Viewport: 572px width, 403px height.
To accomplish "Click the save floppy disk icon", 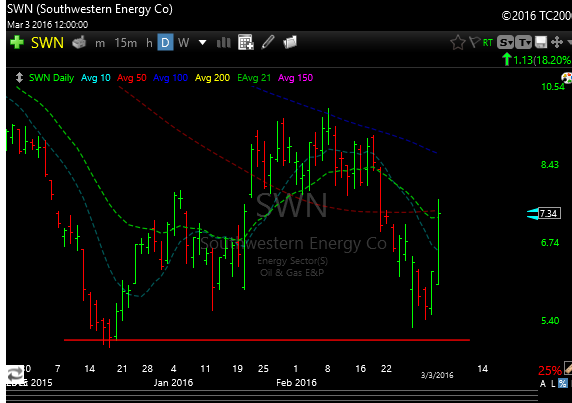I will coord(541,42).
